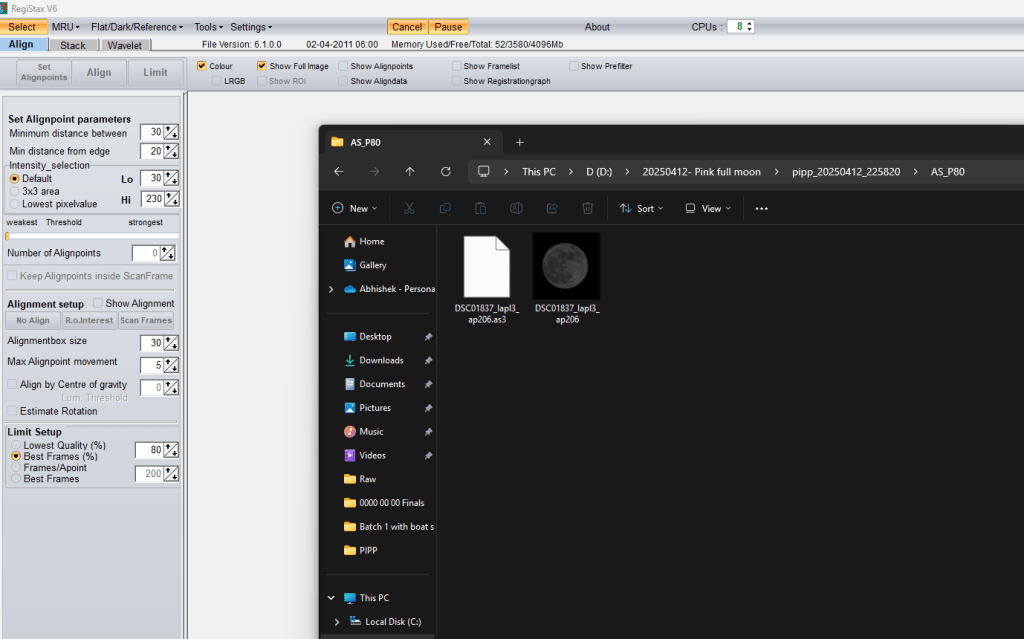
Task: Click the Back arrow in File Explorer
Action: coord(339,172)
